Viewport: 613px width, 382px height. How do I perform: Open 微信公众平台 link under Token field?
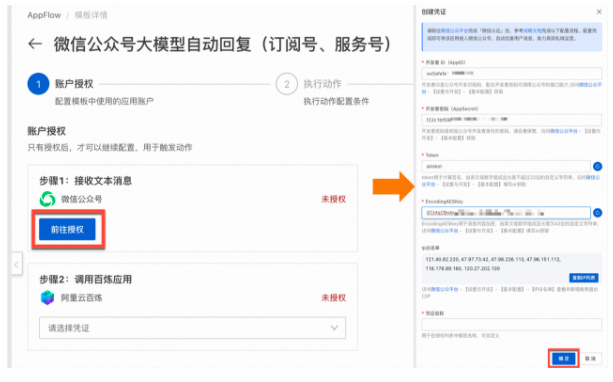point(593,178)
